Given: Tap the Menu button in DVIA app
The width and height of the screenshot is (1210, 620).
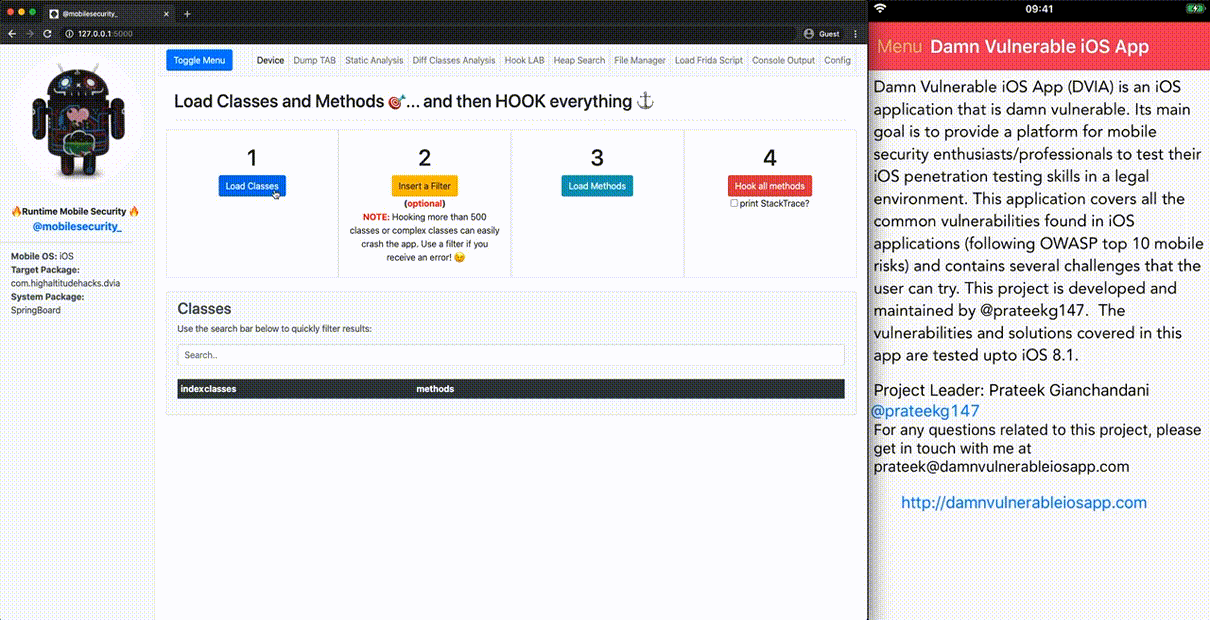Looking at the screenshot, I should tap(899, 47).
